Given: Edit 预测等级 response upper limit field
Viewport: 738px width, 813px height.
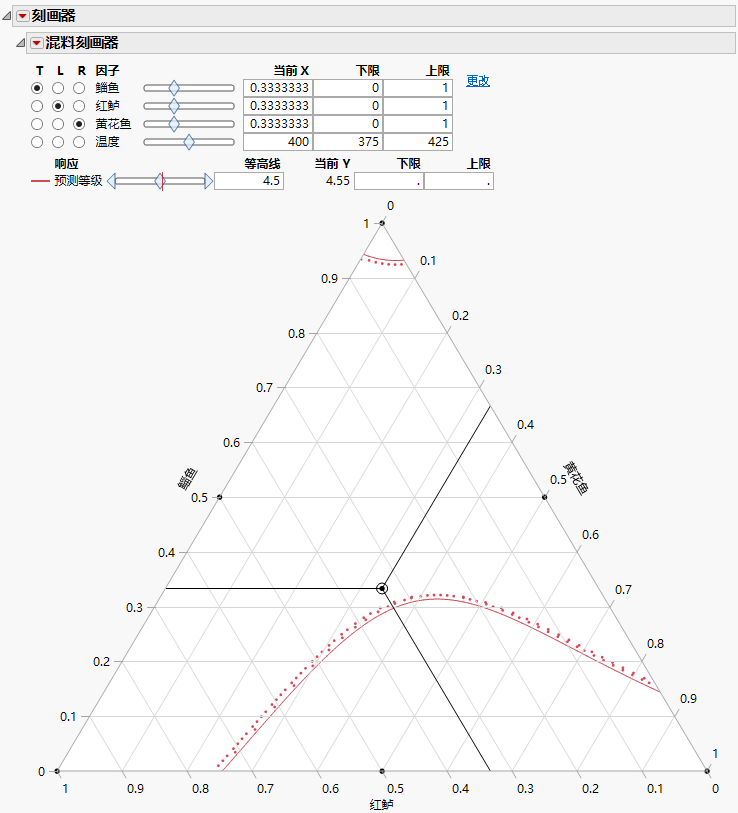Looking at the screenshot, I should (459, 181).
